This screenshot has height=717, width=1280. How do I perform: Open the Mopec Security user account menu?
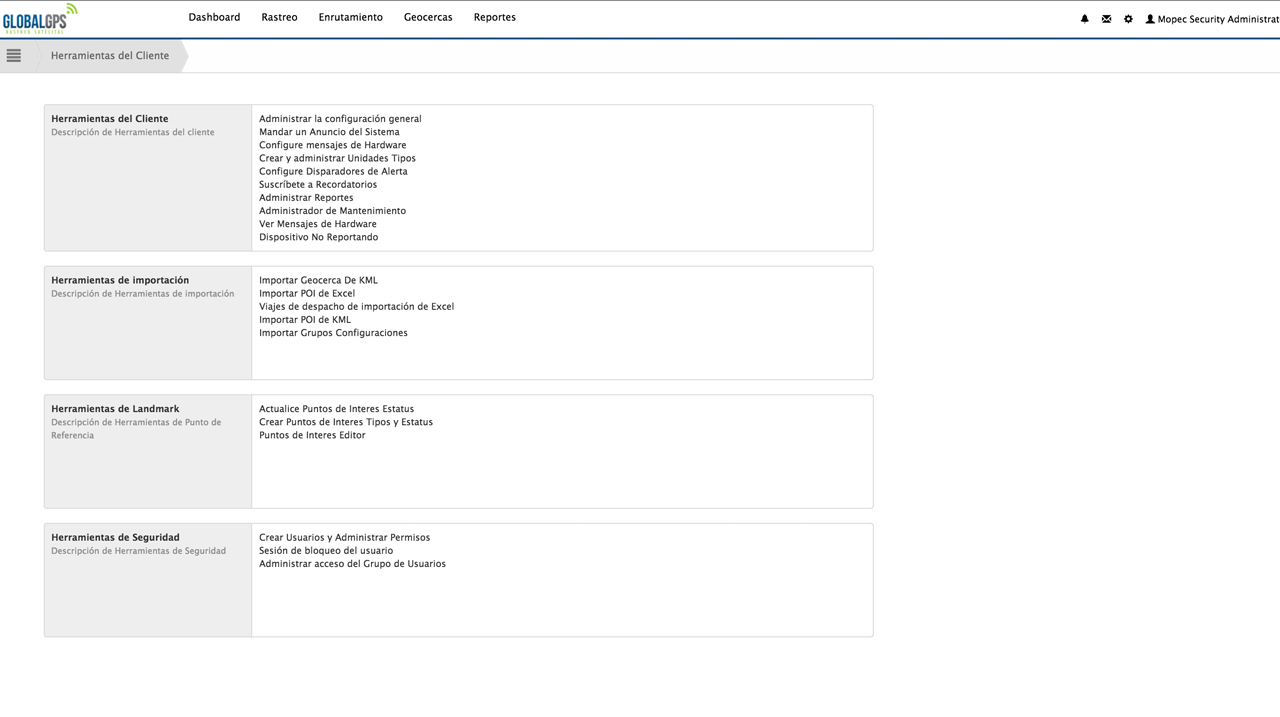point(1212,19)
